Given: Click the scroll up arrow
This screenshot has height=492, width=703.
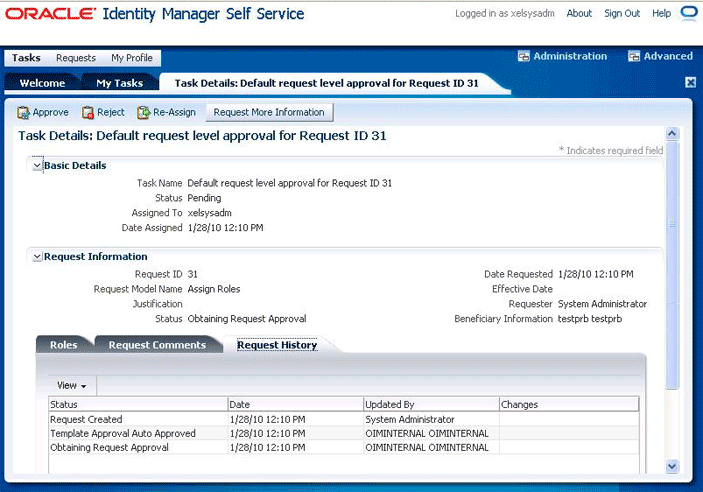Looking at the screenshot, I should pyautogui.click(x=672, y=134).
